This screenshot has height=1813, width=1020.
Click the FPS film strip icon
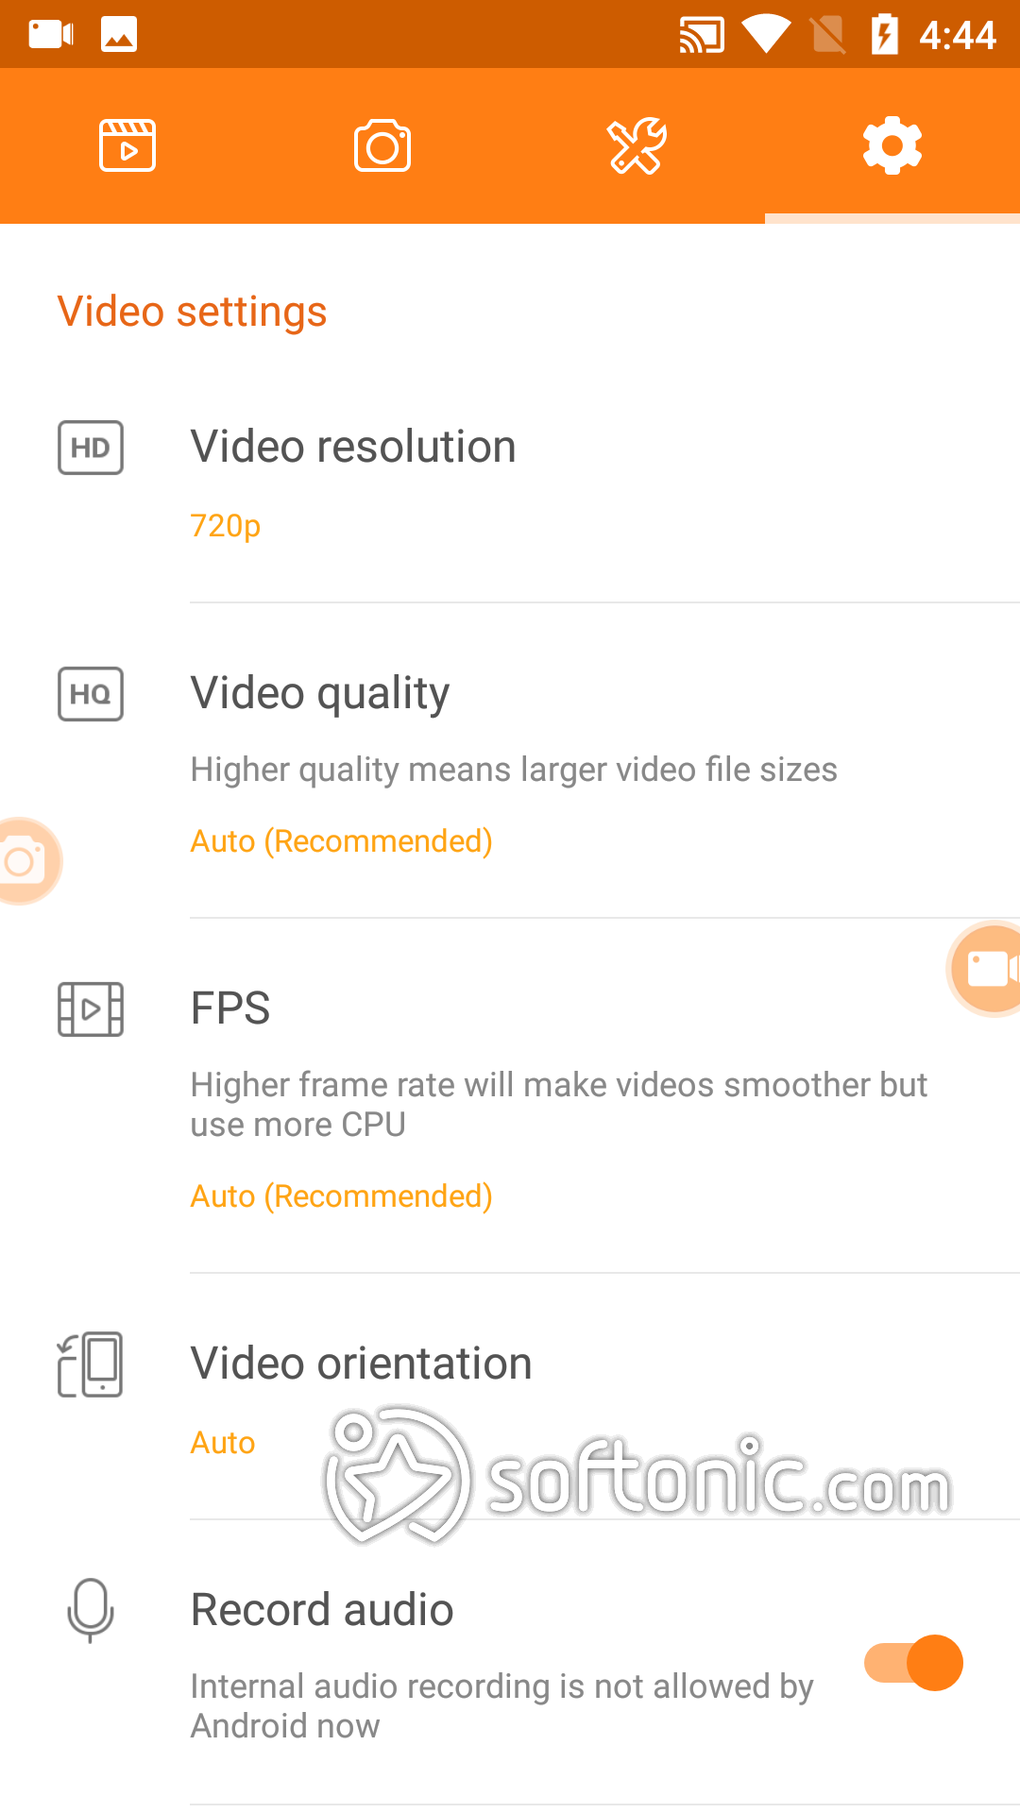[90, 1009]
